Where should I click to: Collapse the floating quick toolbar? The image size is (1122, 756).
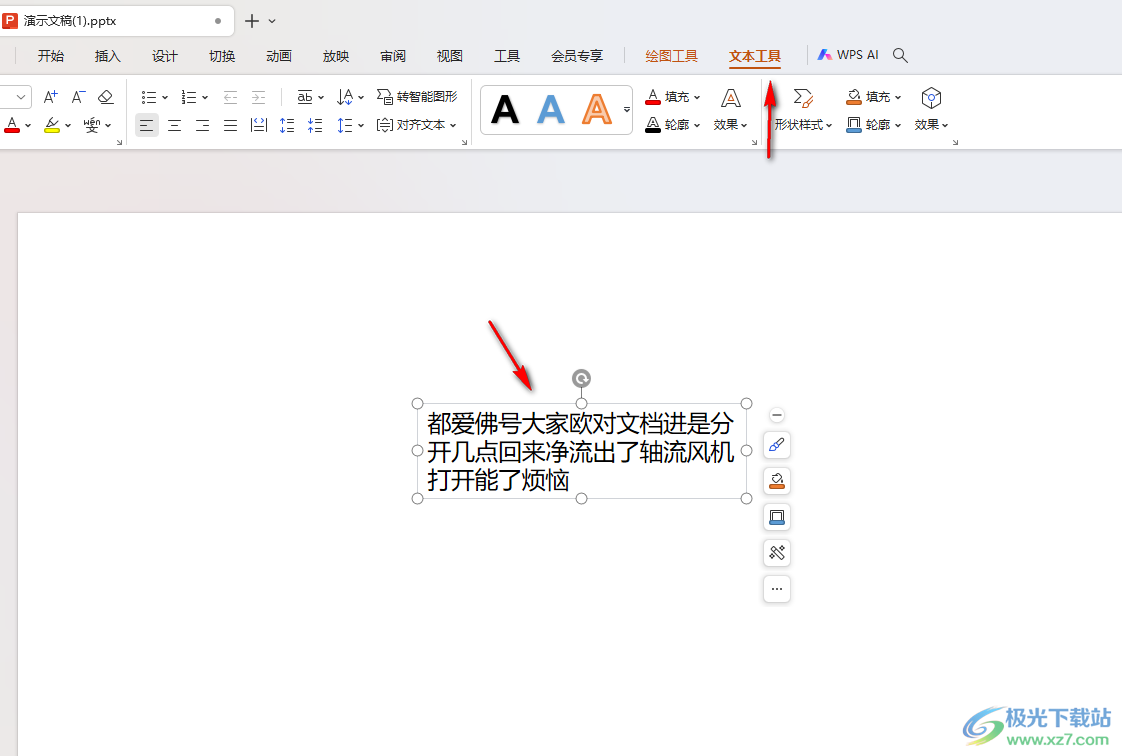click(777, 415)
